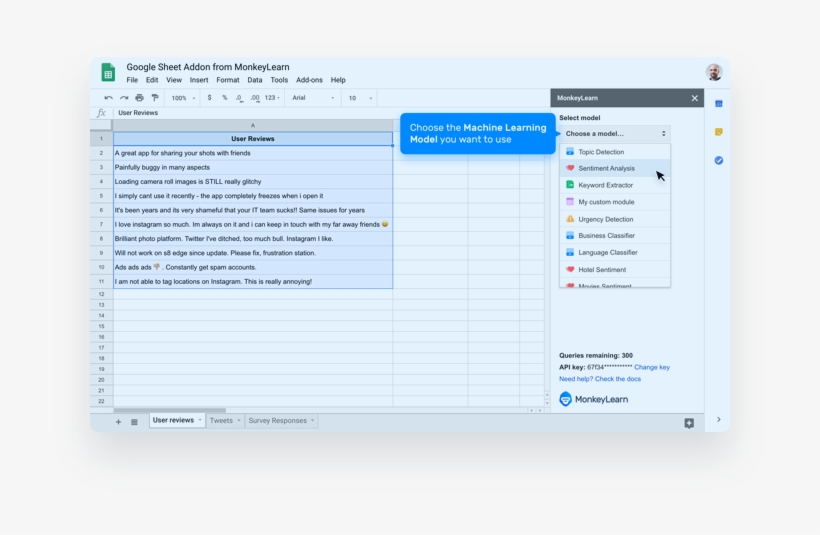This screenshot has width=820, height=535.
Task: Click the Redo arrow icon
Action: (x=124, y=98)
